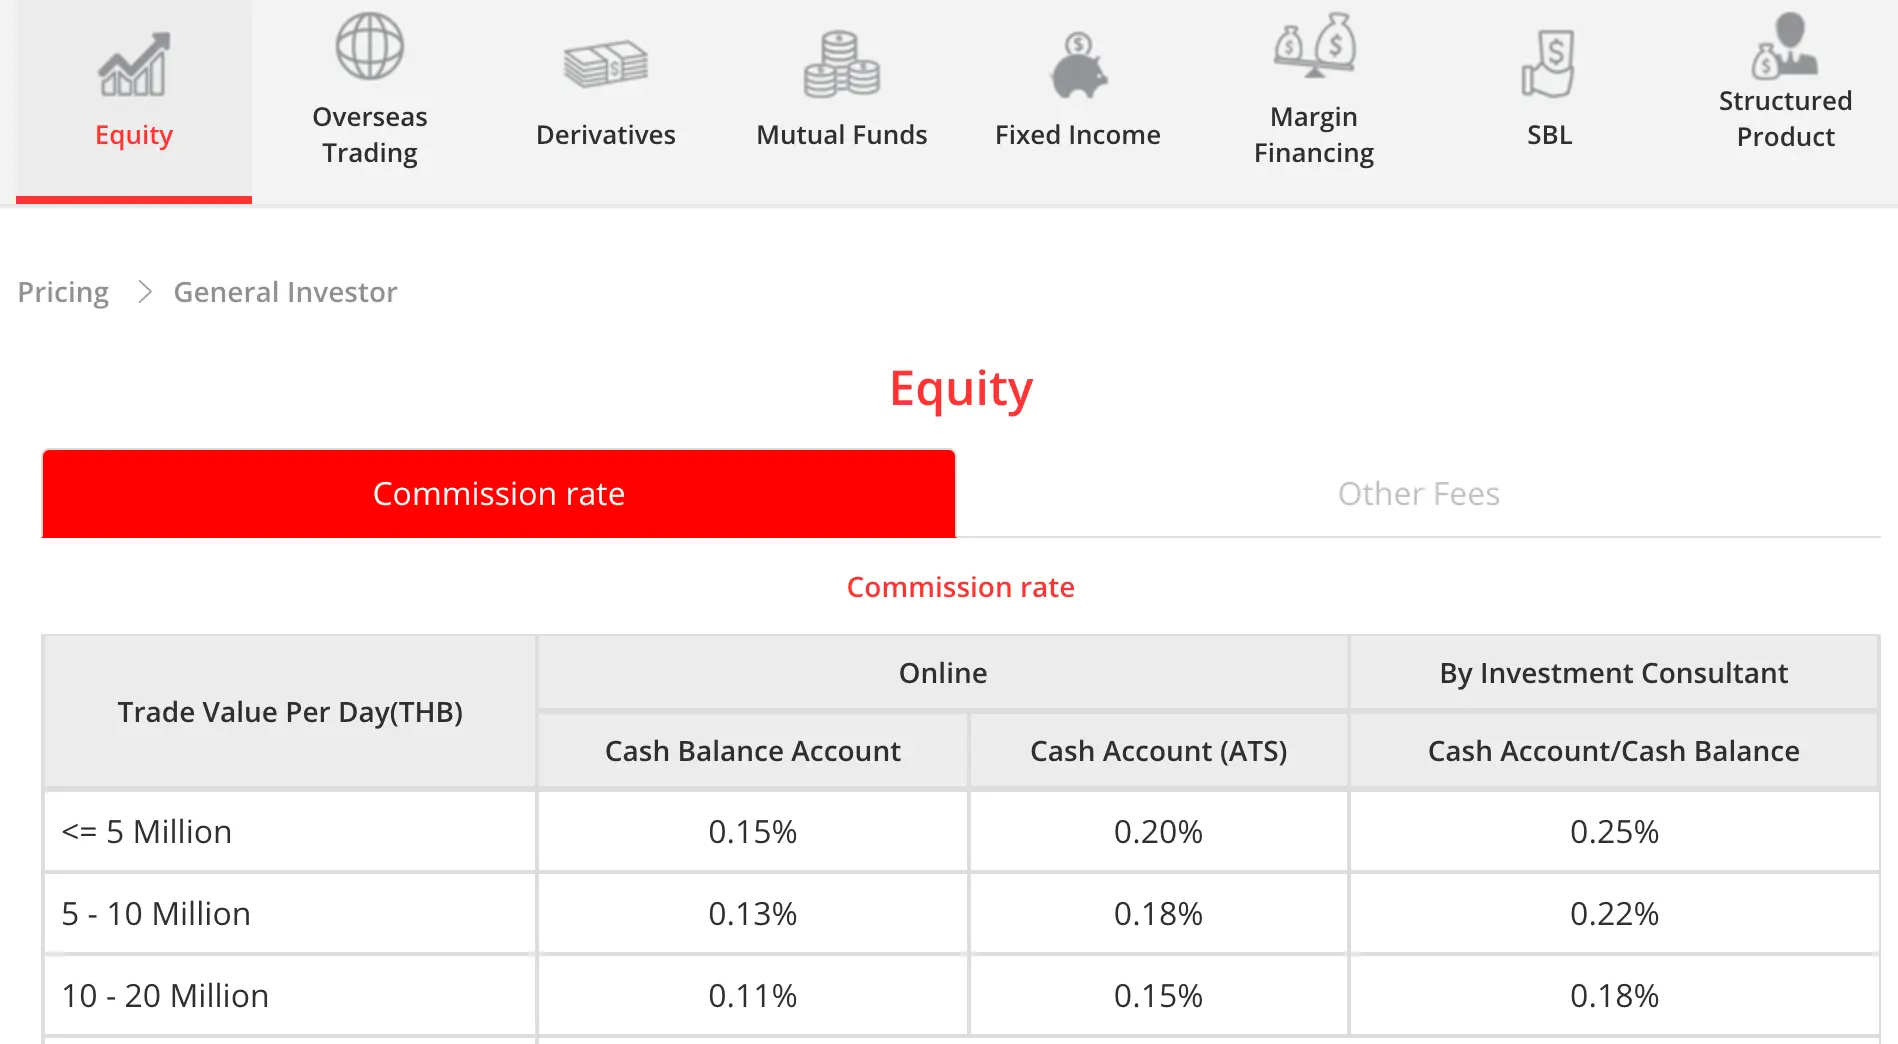Click the Structured Product person icon

[1785, 45]
